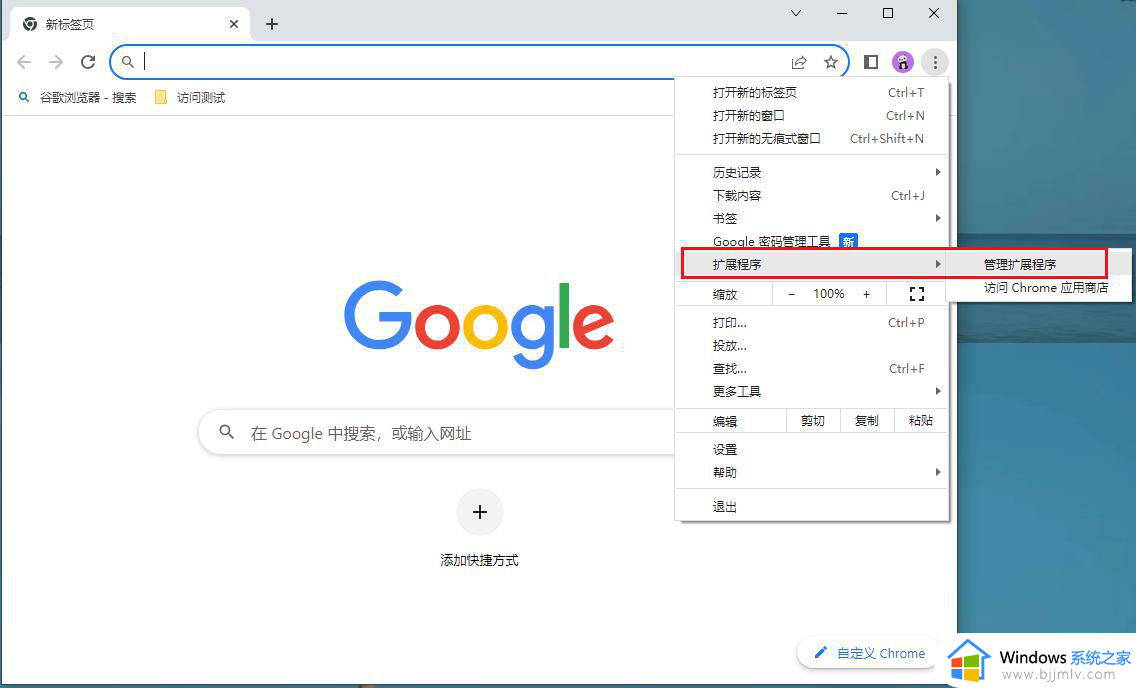The height and width of the screenshot is (688, 1136).
Task: Click the profile avatar icon
Action: (x=903, y=62)
